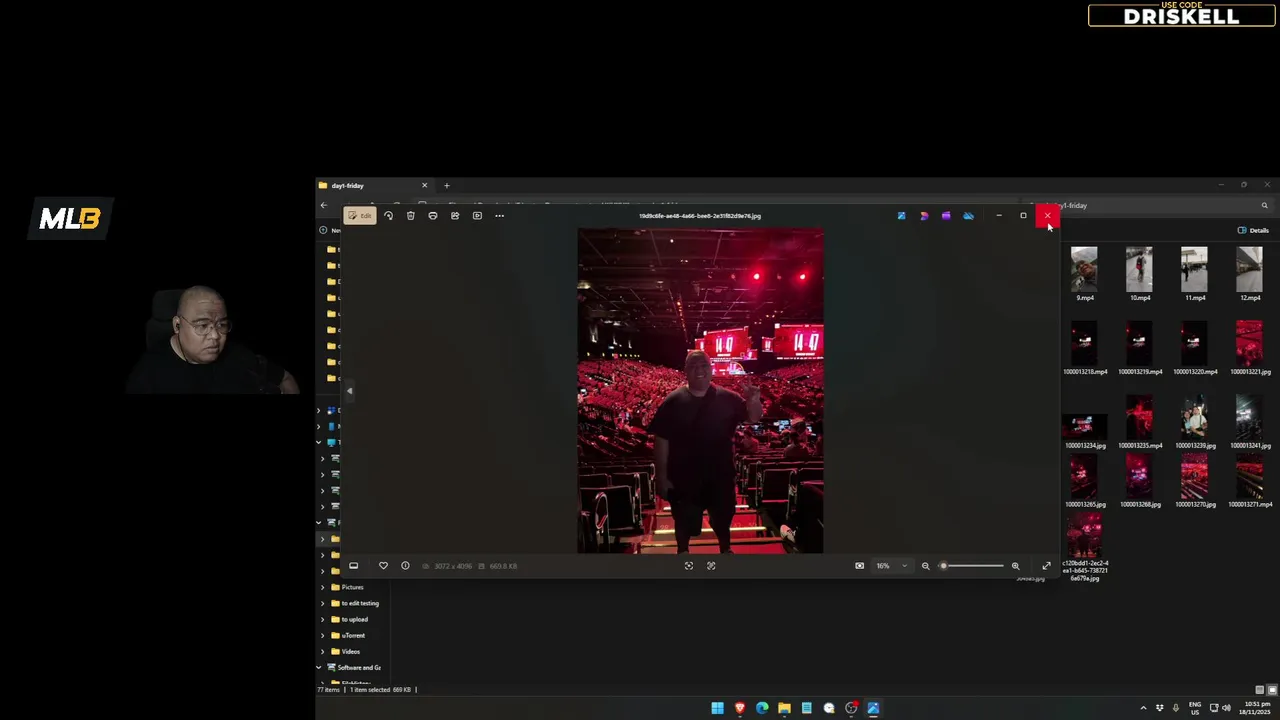Show file info with the info icon
Image resolution: width=1280 pixels, height=720 pixels.
click(405, 566)
